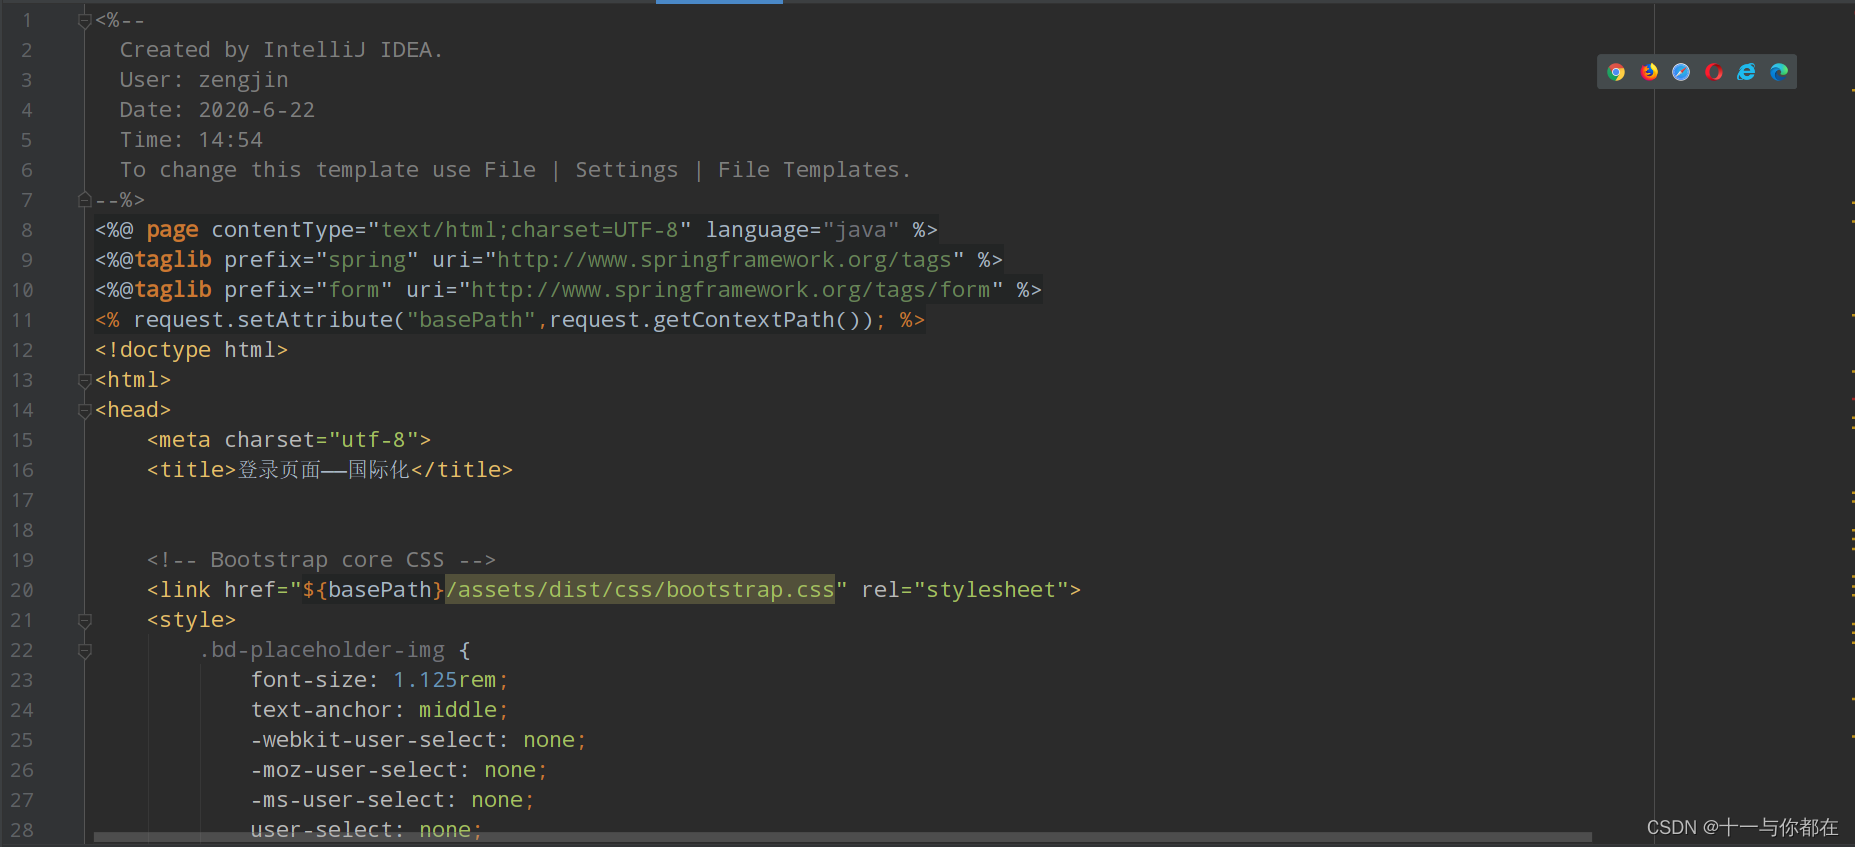Click the 'taglib' keyword with form prefix

pos(173,290)
